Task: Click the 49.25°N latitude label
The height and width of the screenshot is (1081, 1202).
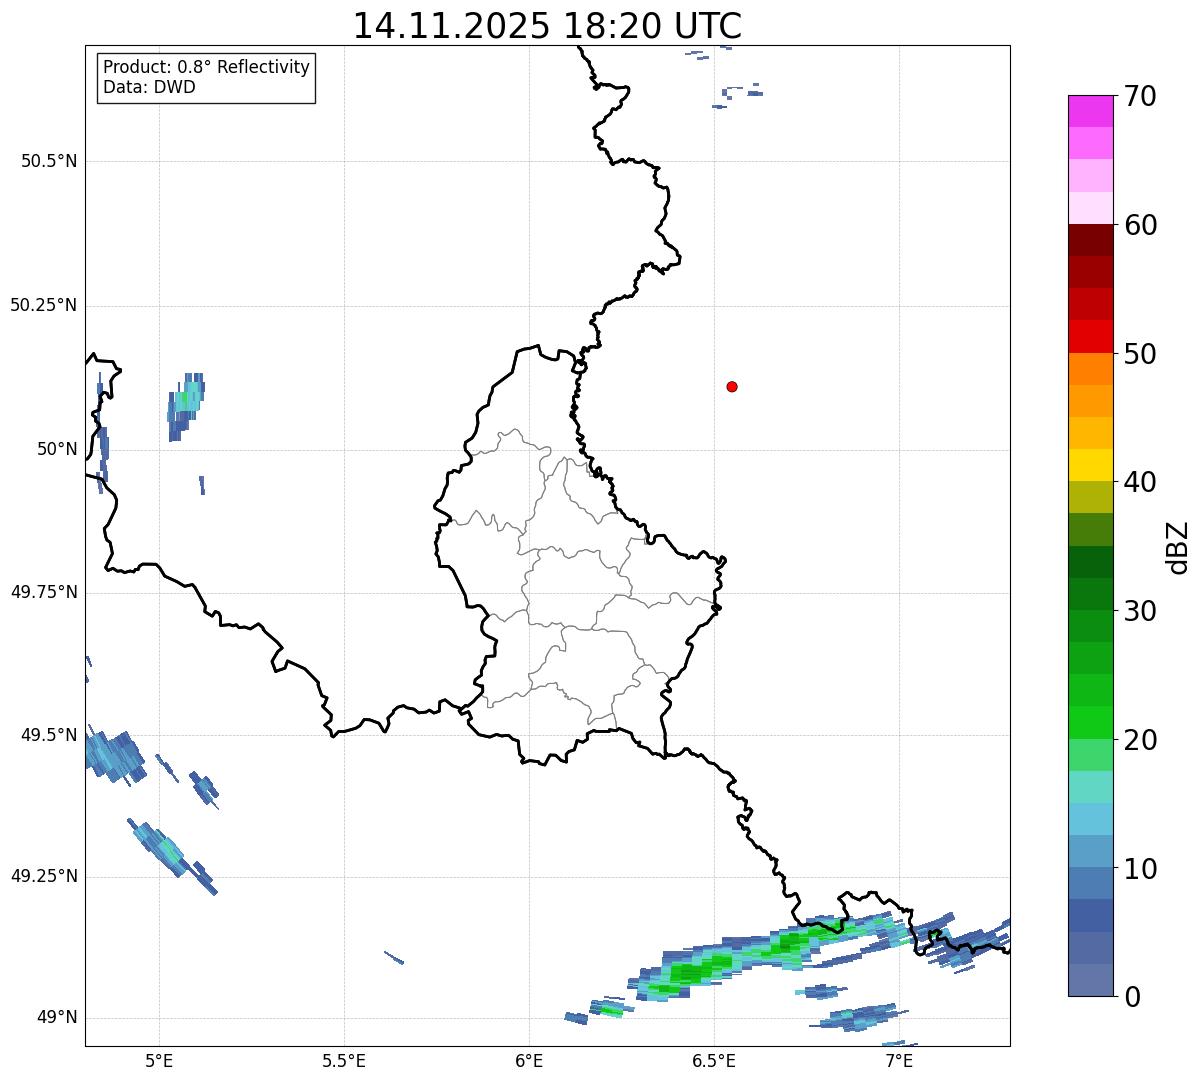Action: (43, 876)
